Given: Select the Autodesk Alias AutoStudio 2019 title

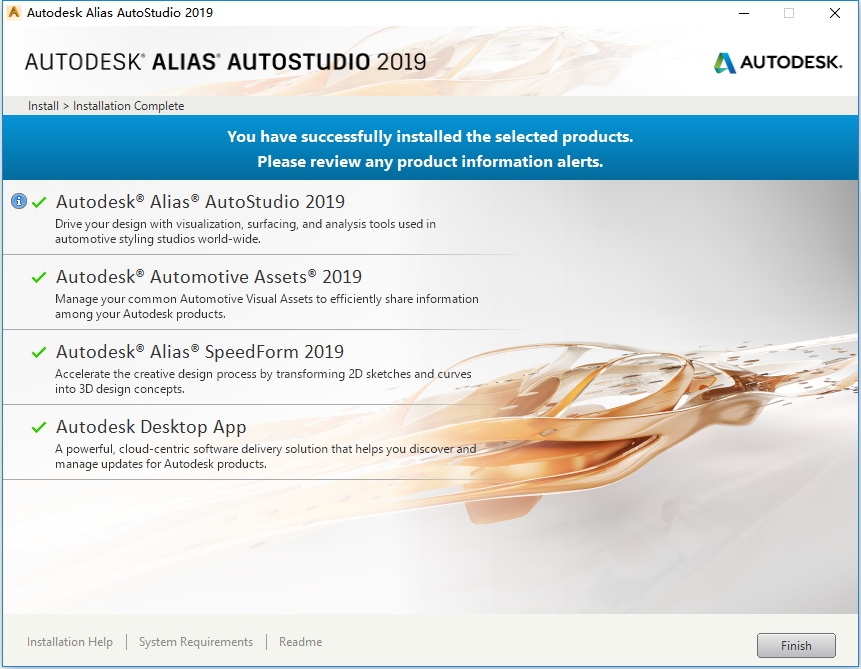Looking at the screenshot, I should tap(200, 202).
